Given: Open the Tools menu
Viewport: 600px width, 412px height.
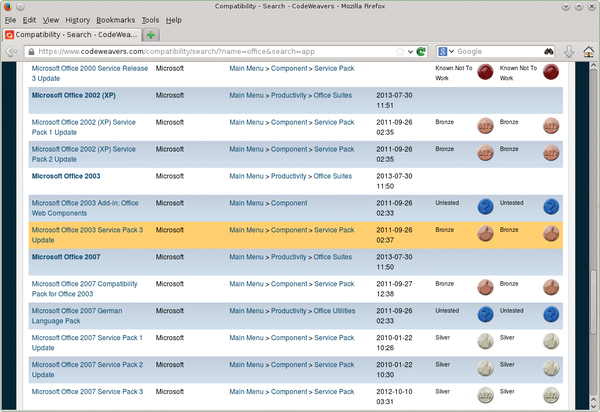Looking at the screenshot, I should tap(150, 20).
